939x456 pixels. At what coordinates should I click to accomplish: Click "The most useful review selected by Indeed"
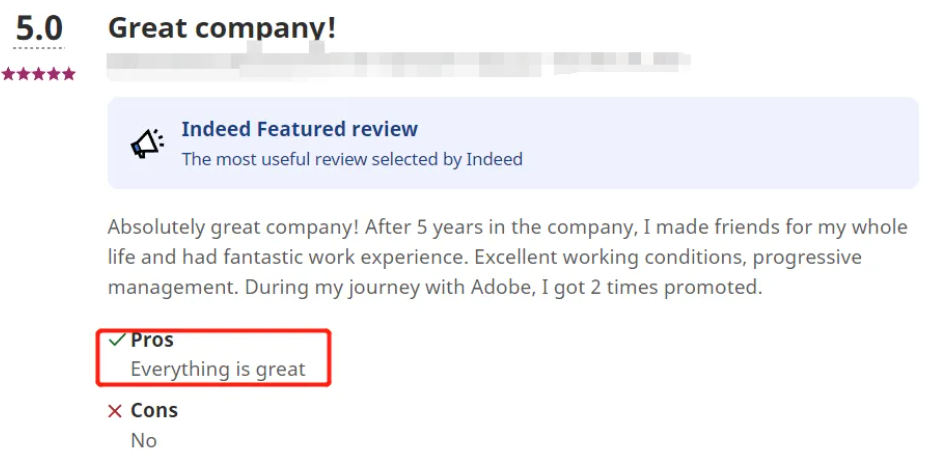[352, 159]
